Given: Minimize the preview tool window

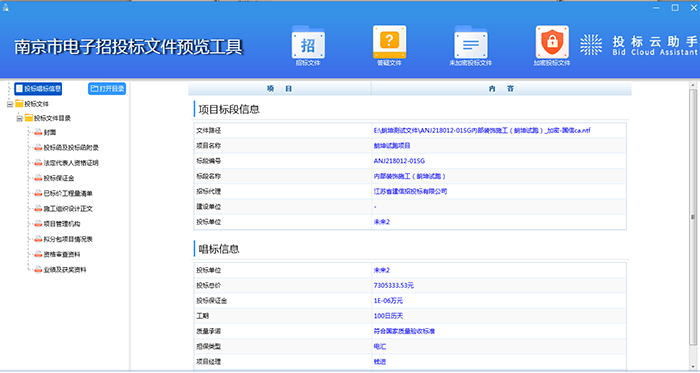Looking at the screenshot, I should point(656,8).
